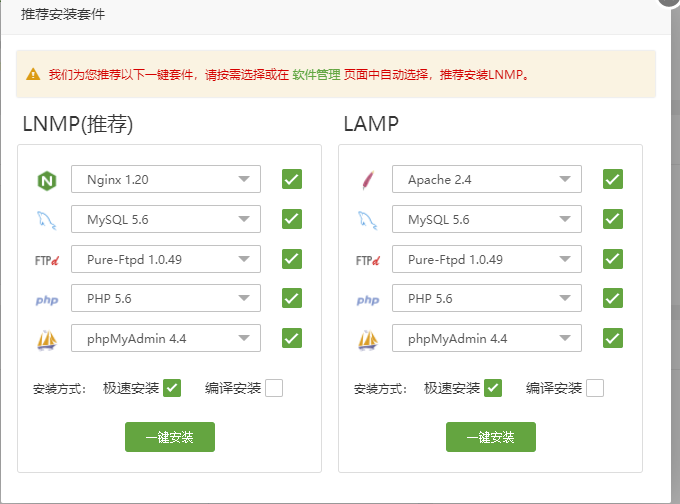Click the php logo icon in LNMP
The image size is (680, 504).
47,300
